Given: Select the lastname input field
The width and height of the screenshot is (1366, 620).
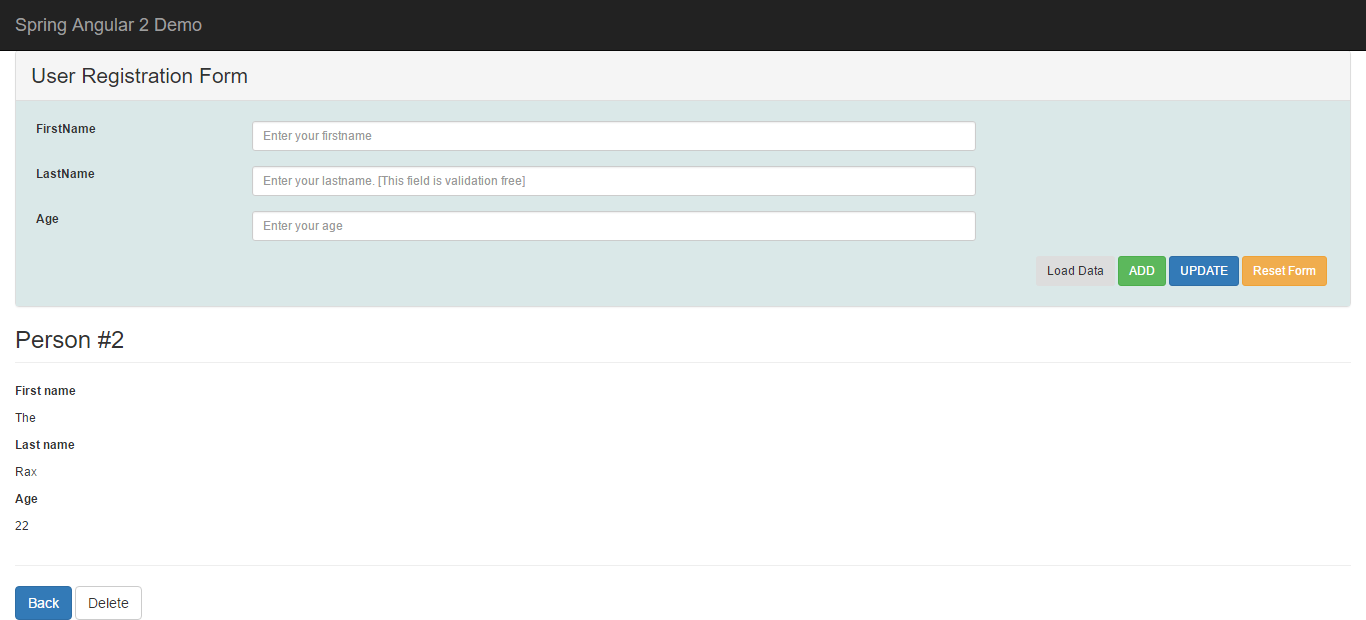Looking at the screenshot, I should (612, 181).
